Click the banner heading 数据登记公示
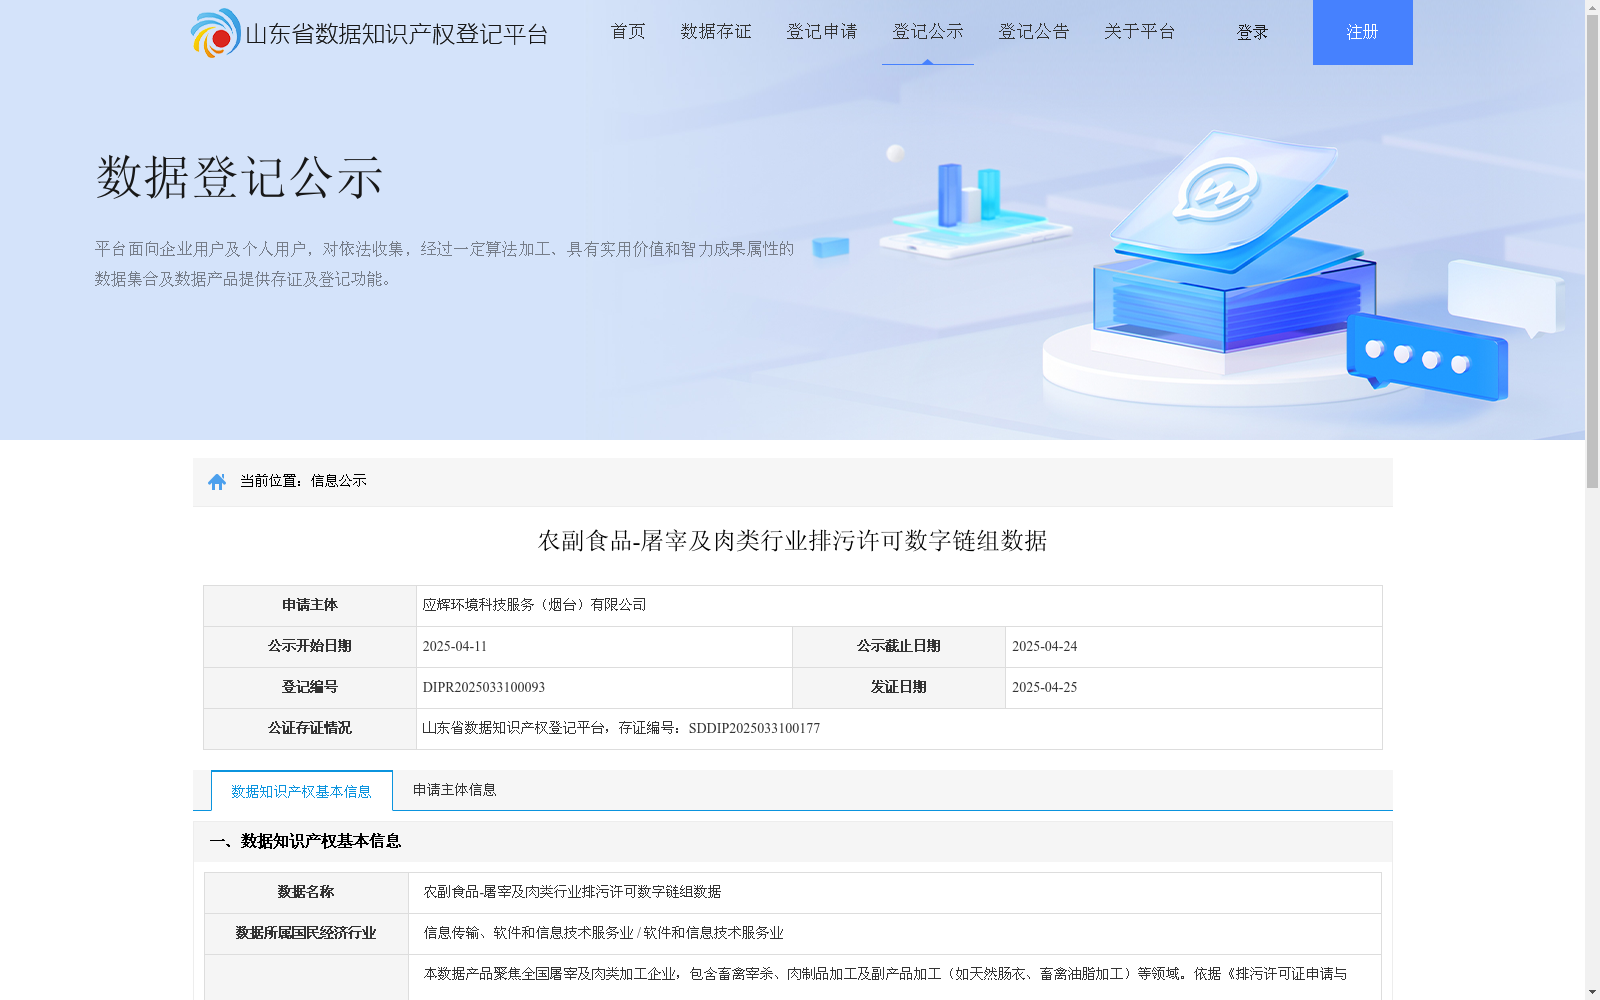The width and height of the screenshot is (1600, 1000). (x=239, y=178)
